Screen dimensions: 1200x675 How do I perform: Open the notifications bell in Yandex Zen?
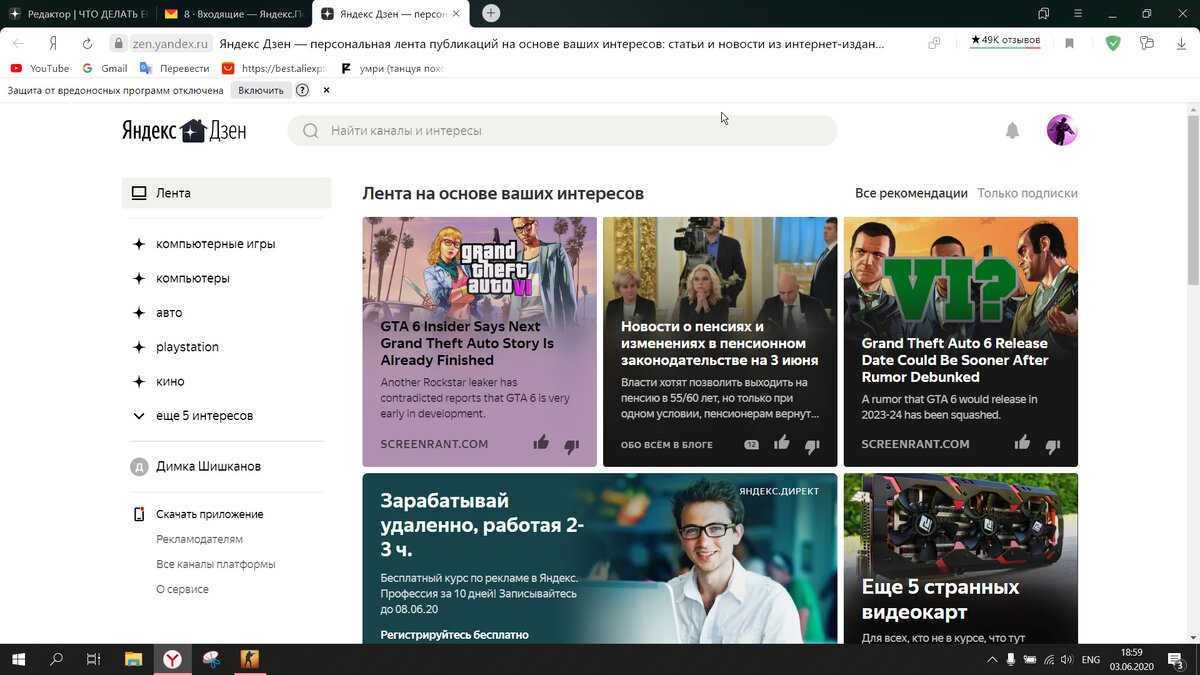[x=1012, y=130]
